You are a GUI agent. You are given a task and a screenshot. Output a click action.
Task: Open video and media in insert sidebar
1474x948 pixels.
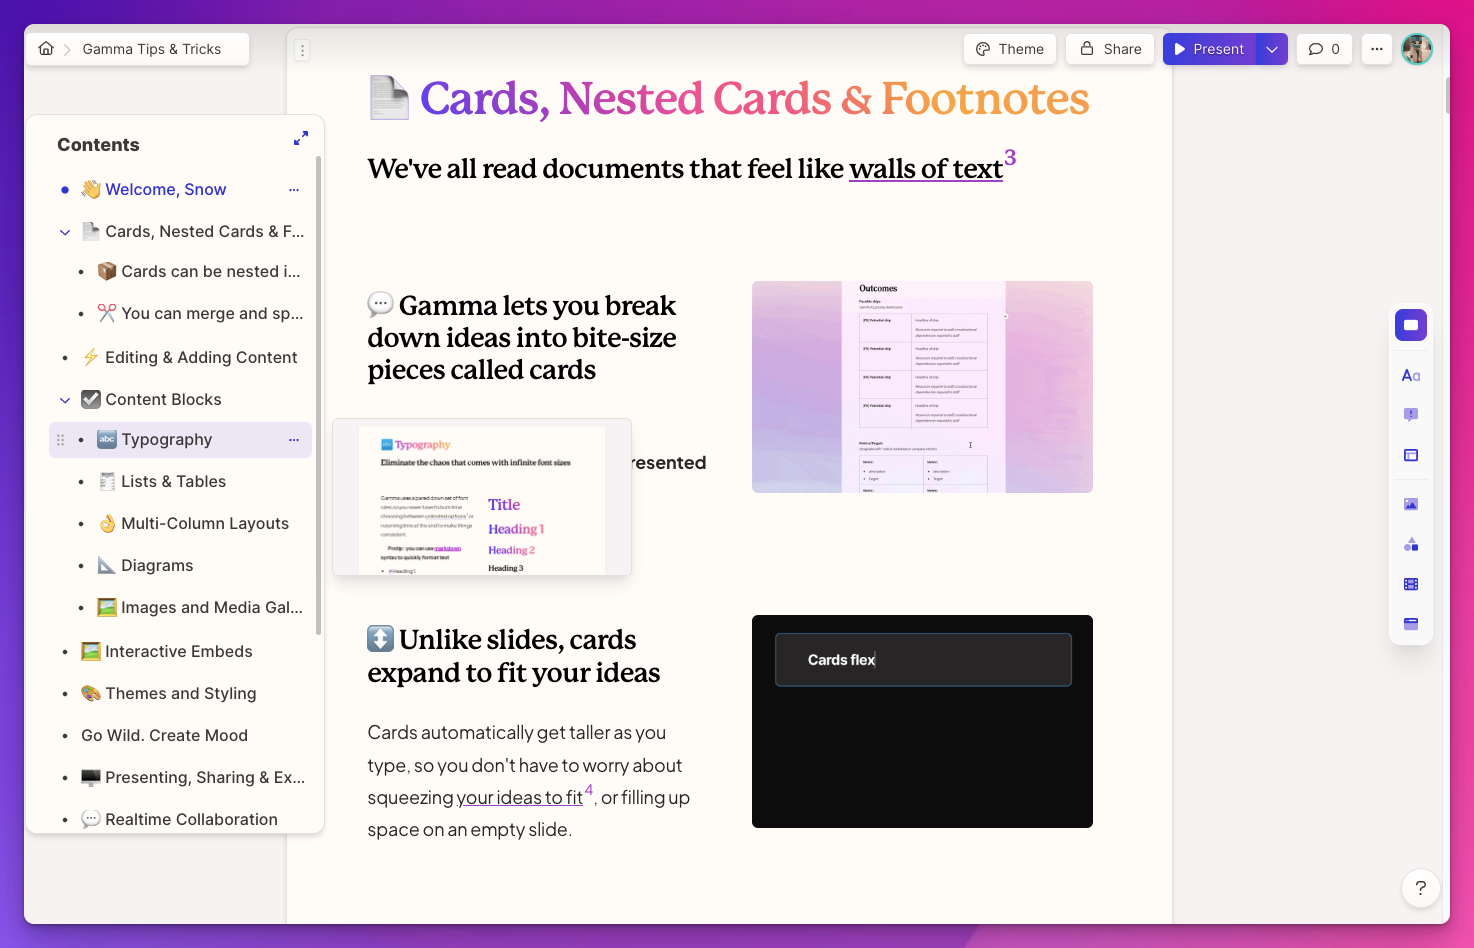(1411, 584)
